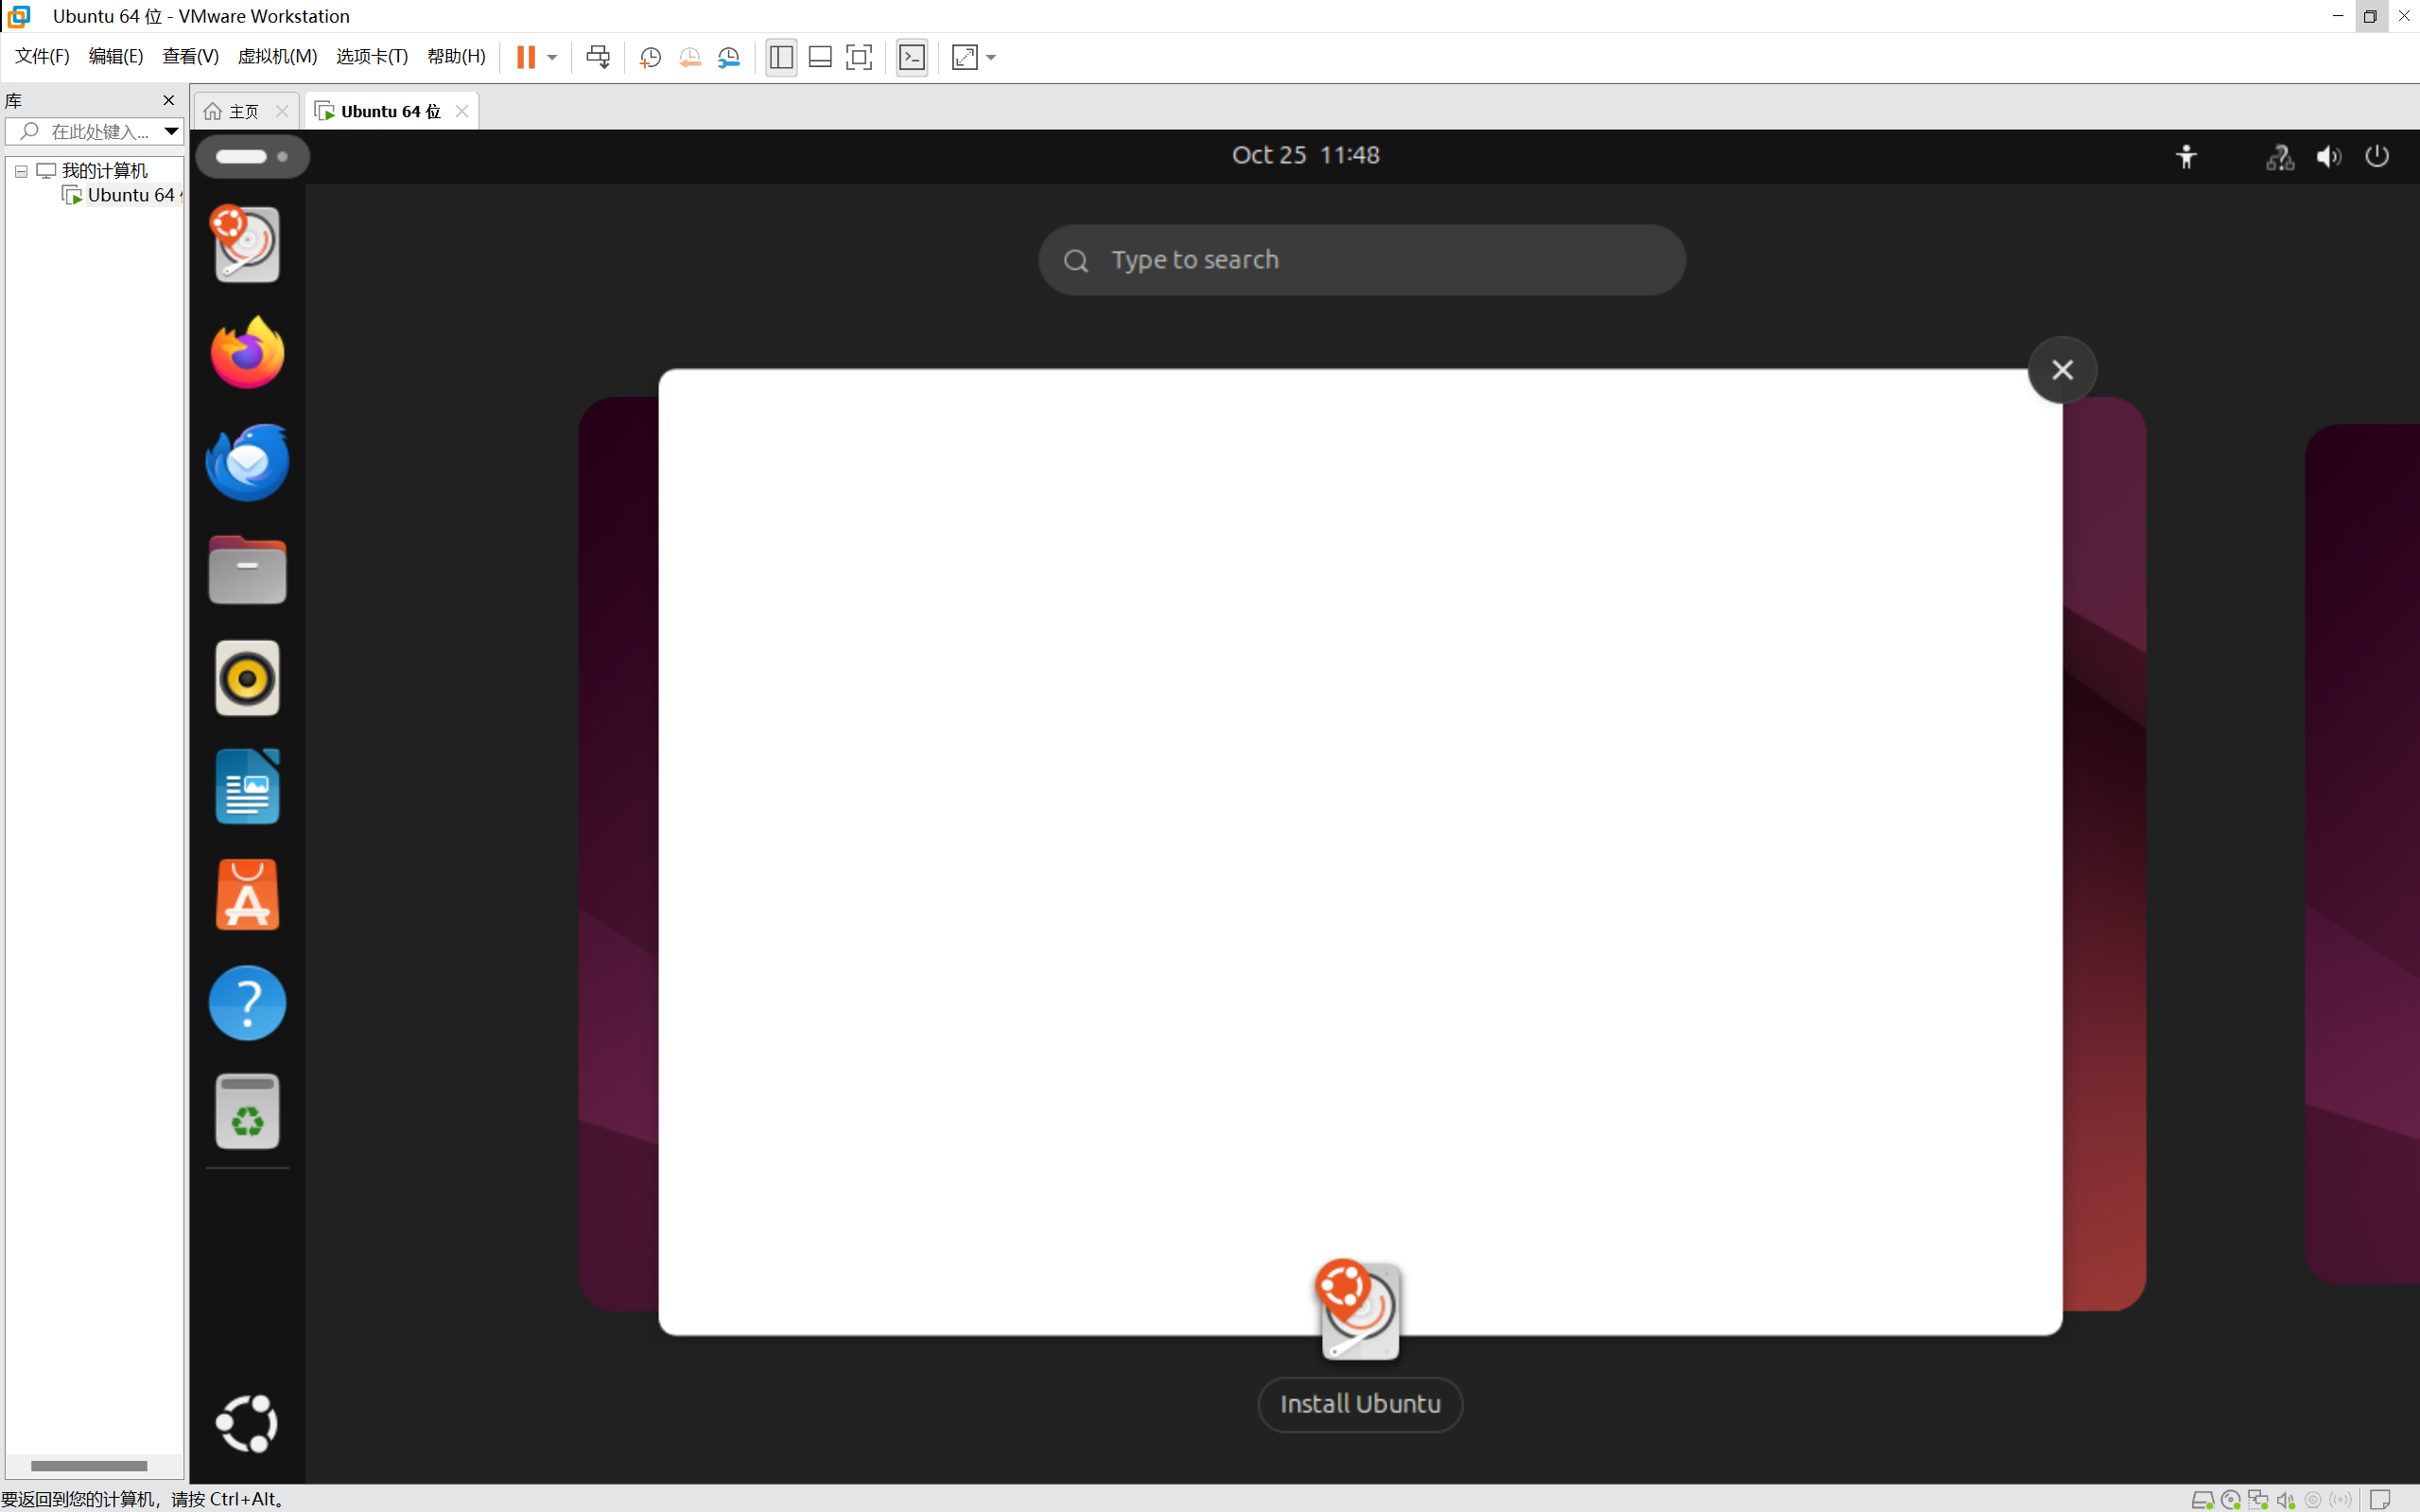Open the 查看(V) menu
Image resolution: width=2420 pixels, height=1512 pixels.
190,56
